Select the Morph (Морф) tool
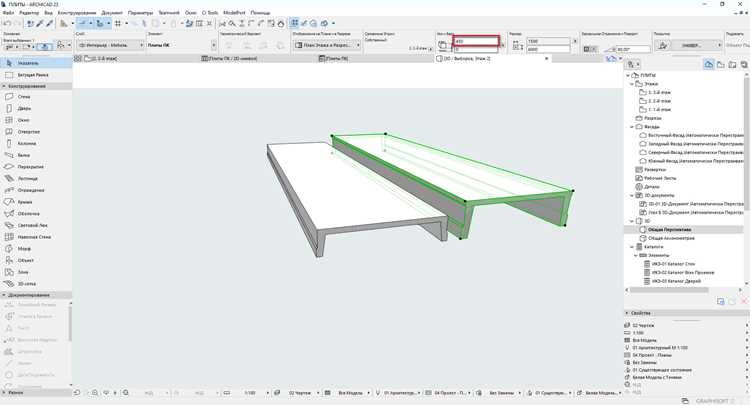750x405 pixels. coord(36,249)
